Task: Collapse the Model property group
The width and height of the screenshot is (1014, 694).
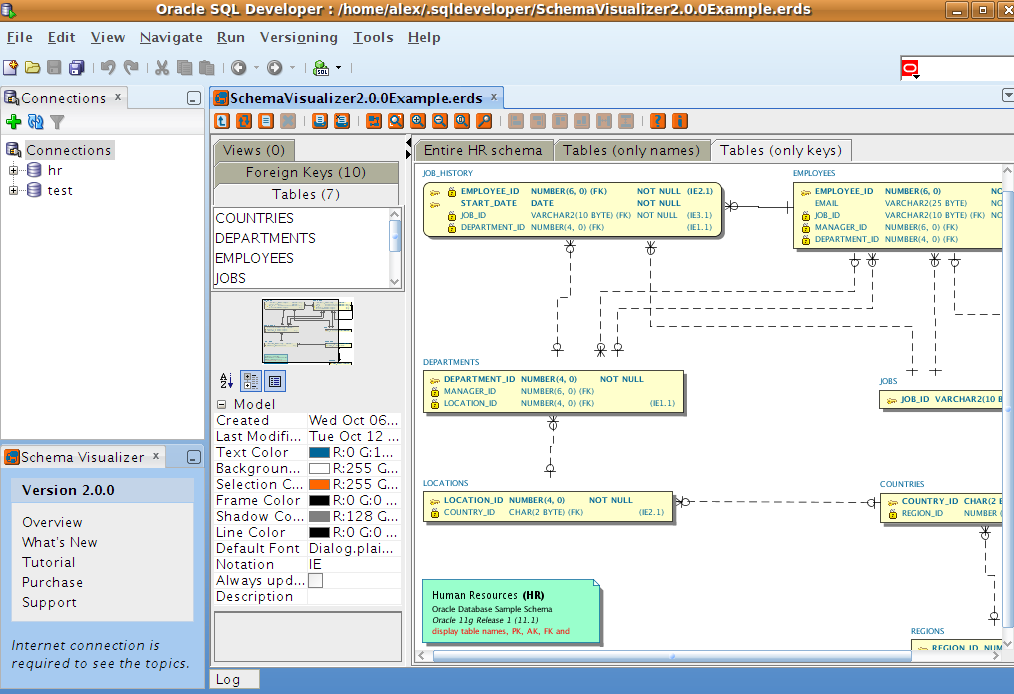Action: (222, 404)
